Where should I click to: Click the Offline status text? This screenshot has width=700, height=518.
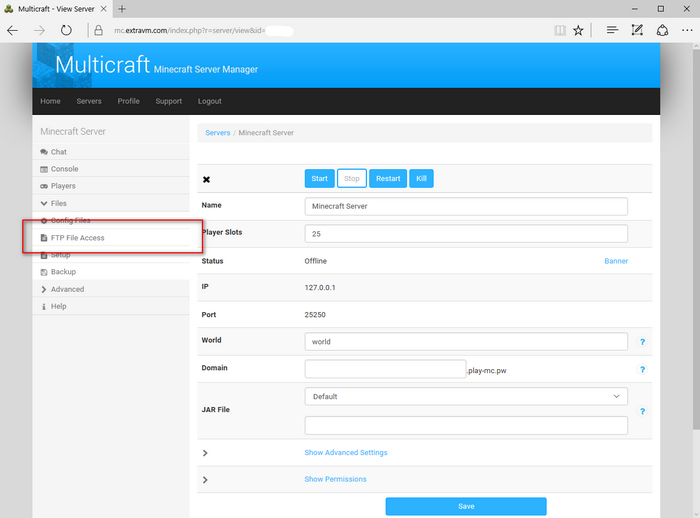pyautogui.click(x=316, y=261)
